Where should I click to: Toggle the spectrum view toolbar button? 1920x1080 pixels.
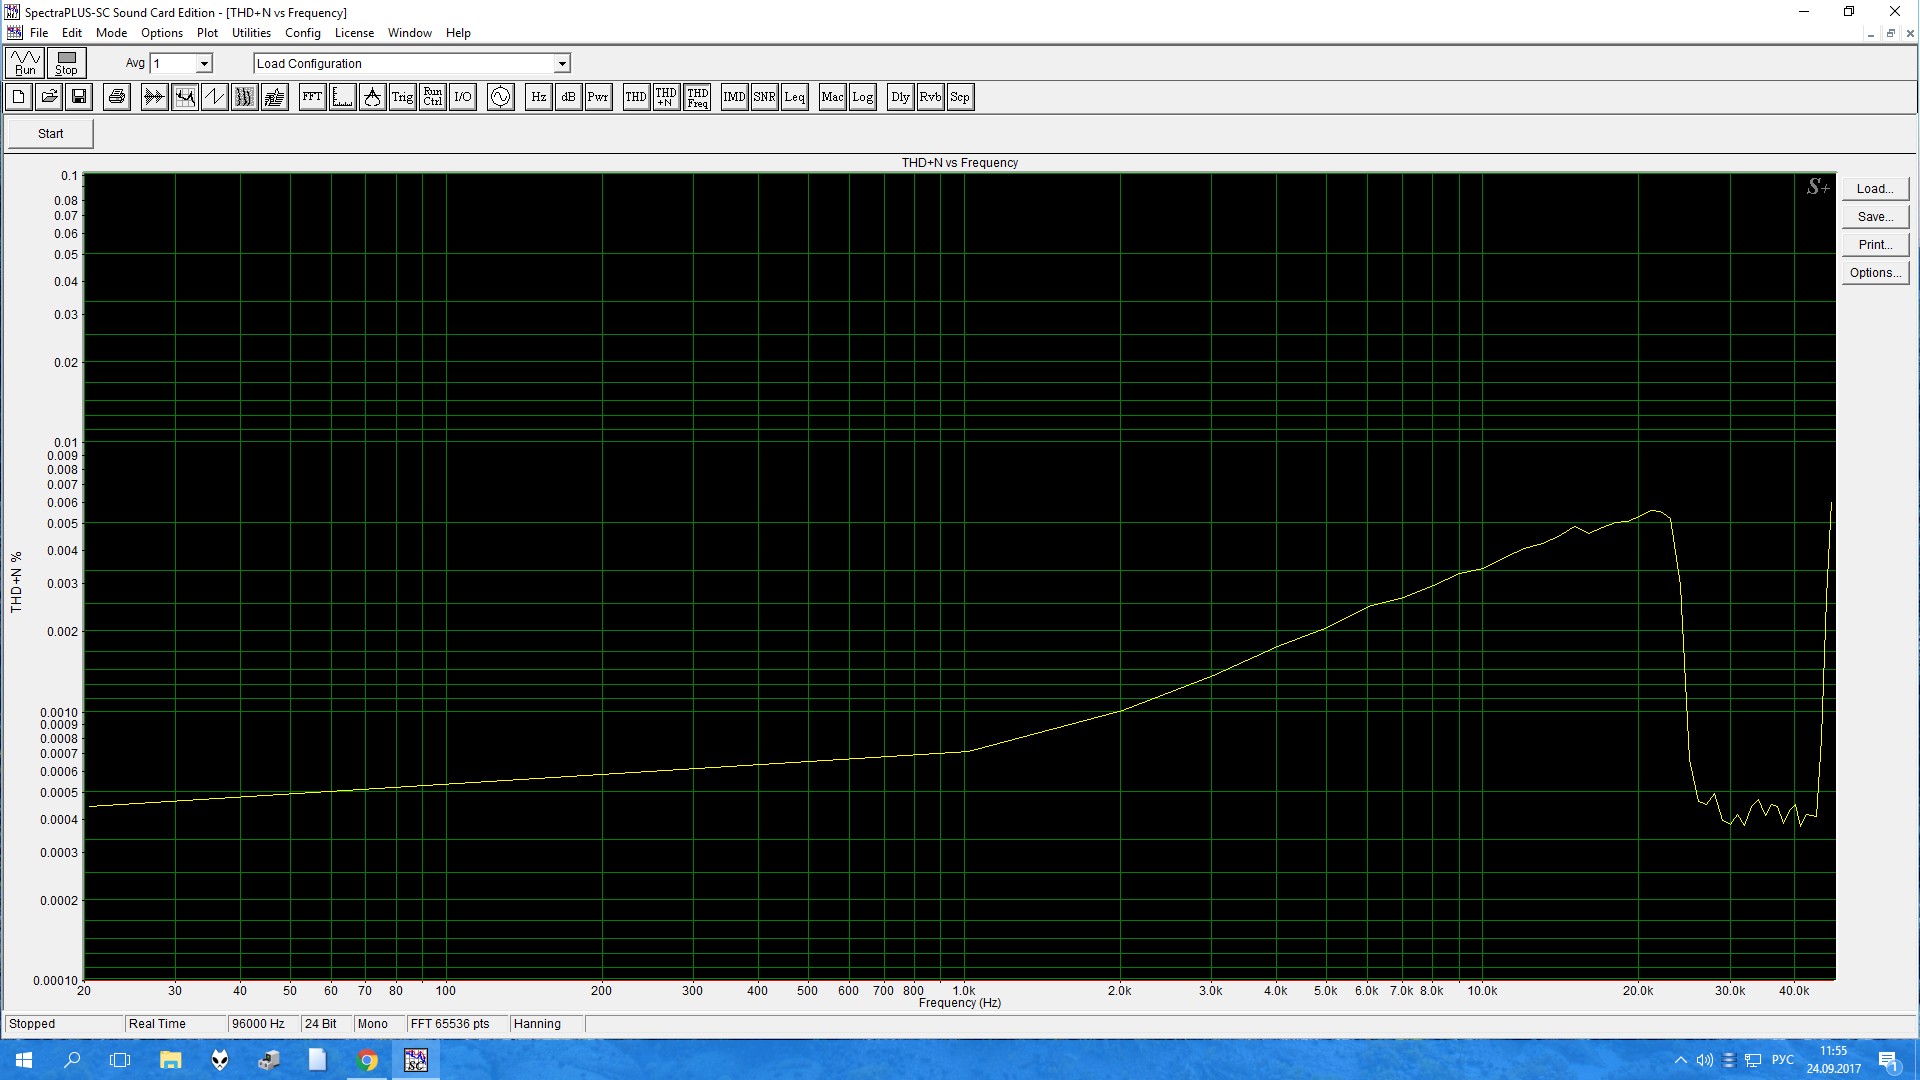pos(184,97)
